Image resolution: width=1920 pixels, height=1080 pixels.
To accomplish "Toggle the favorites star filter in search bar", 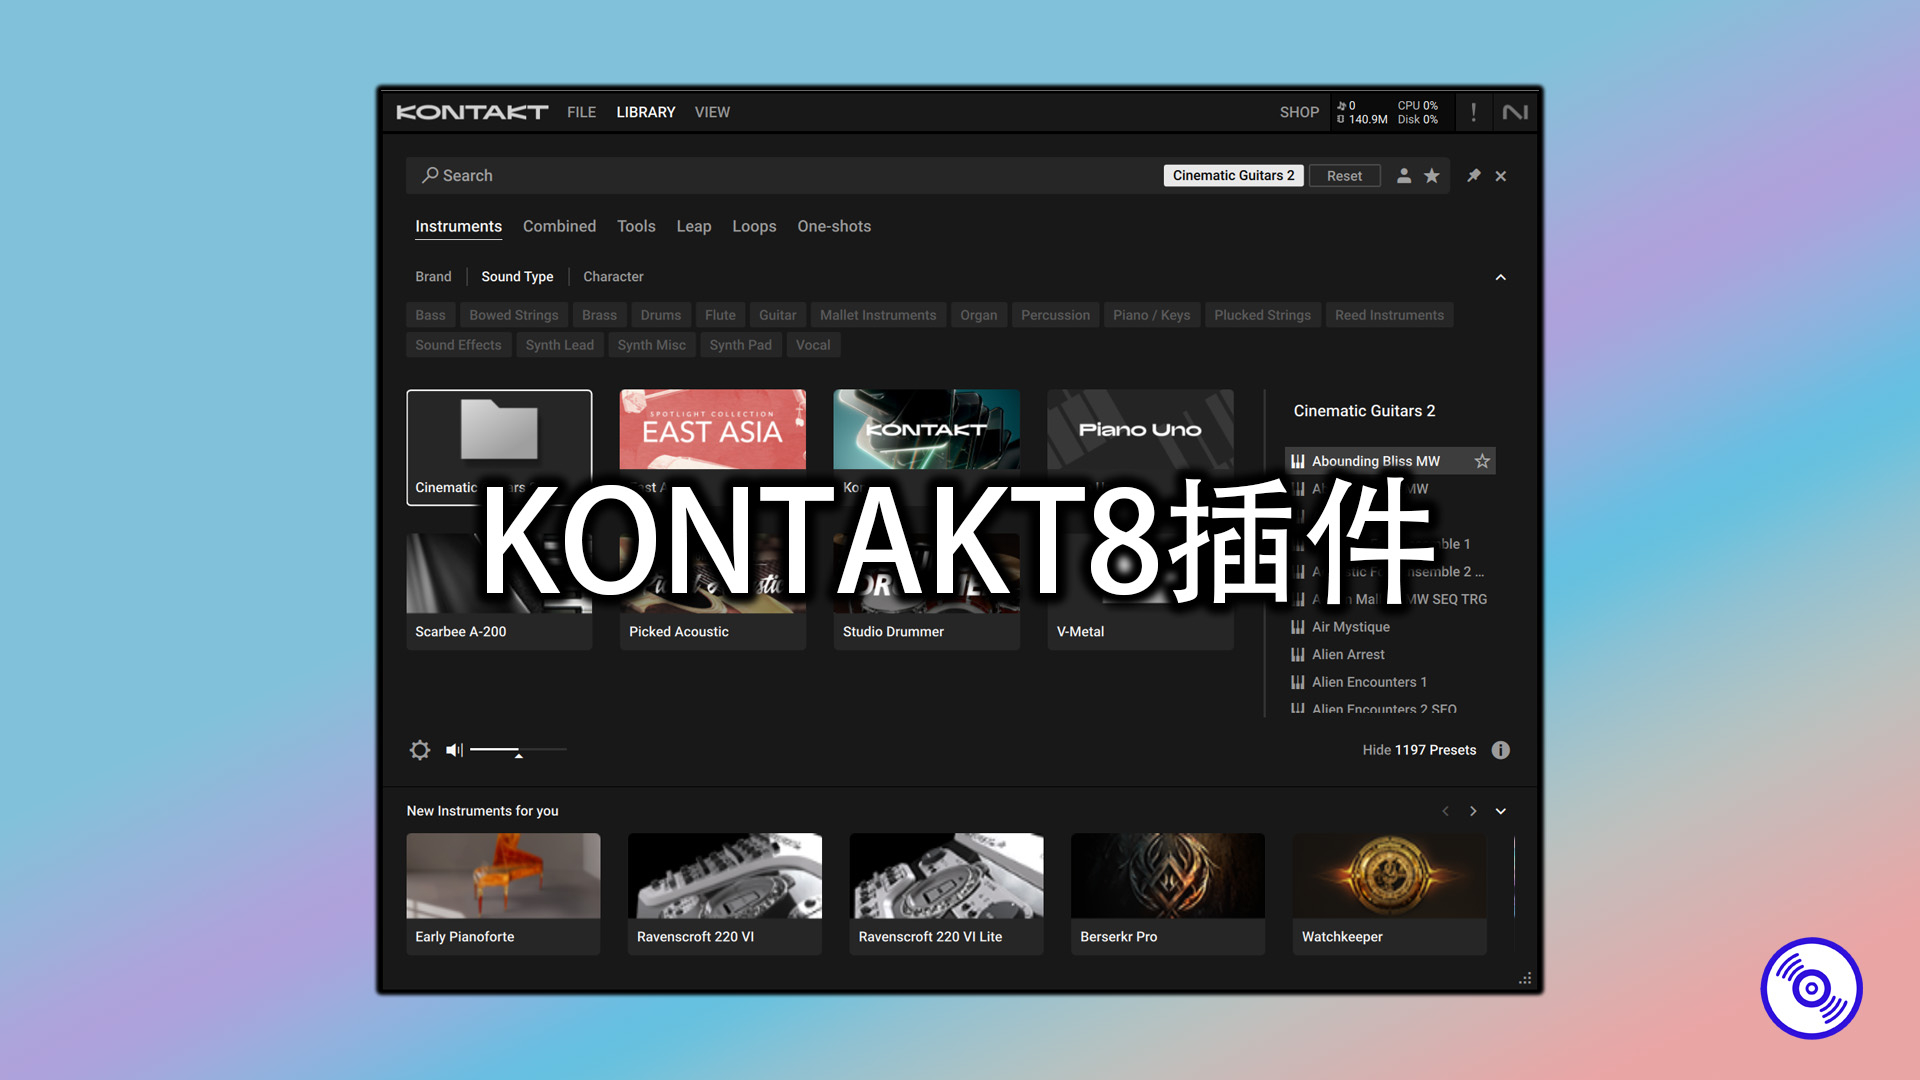I will coord(1432,175).
